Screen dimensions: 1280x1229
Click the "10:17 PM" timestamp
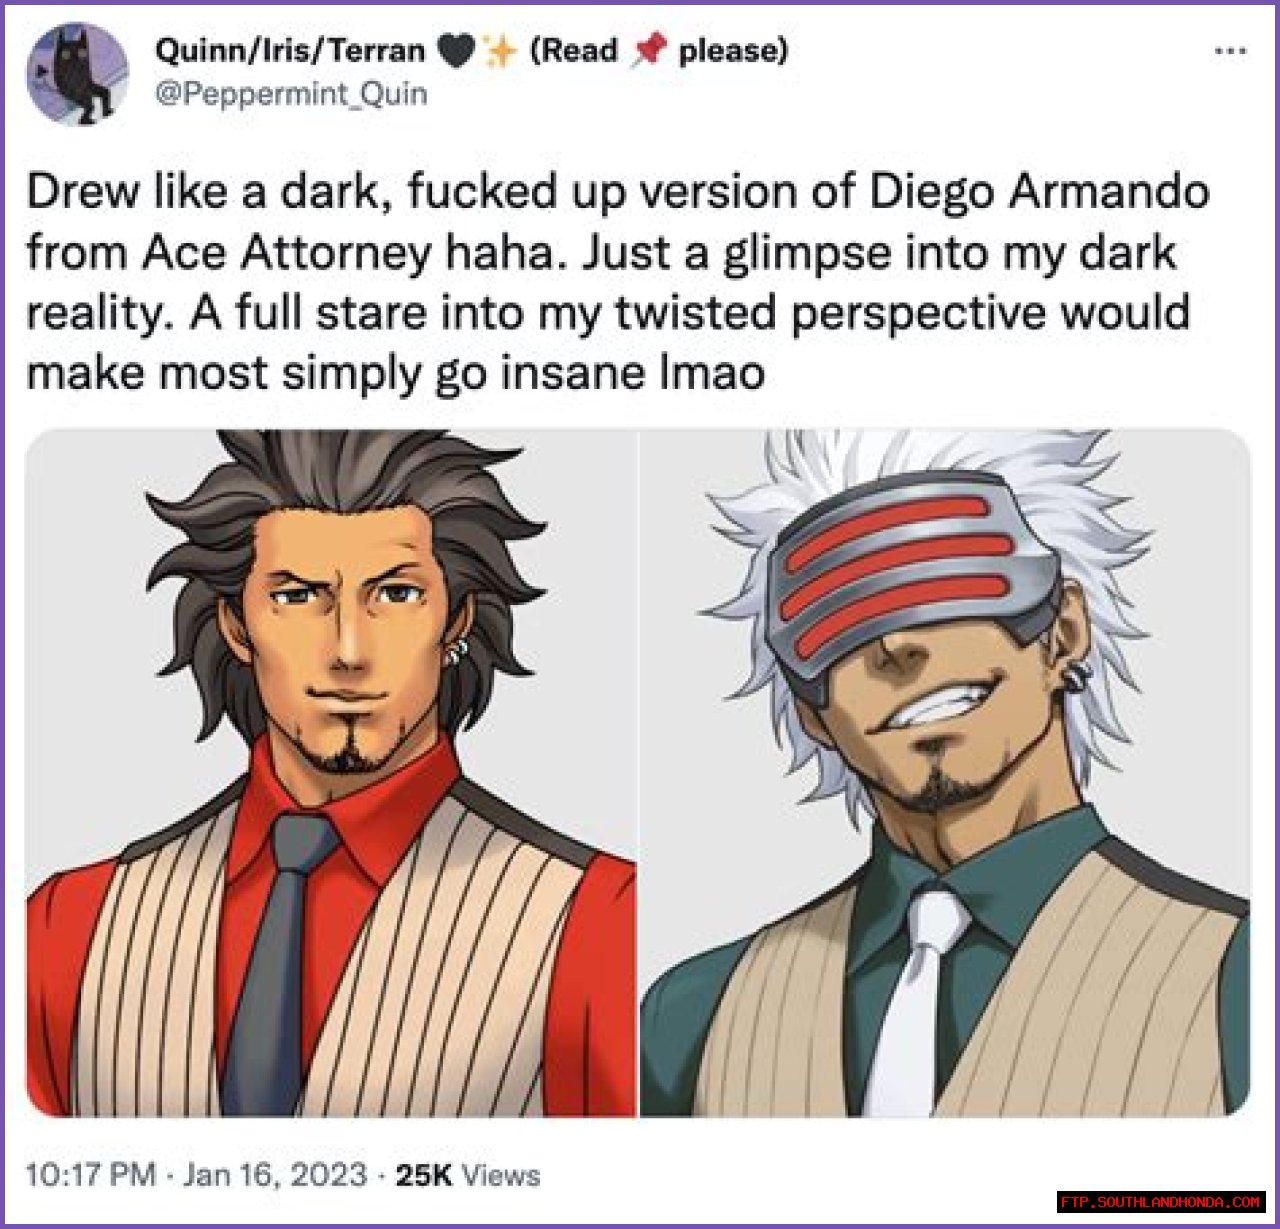coord(90,1174)
